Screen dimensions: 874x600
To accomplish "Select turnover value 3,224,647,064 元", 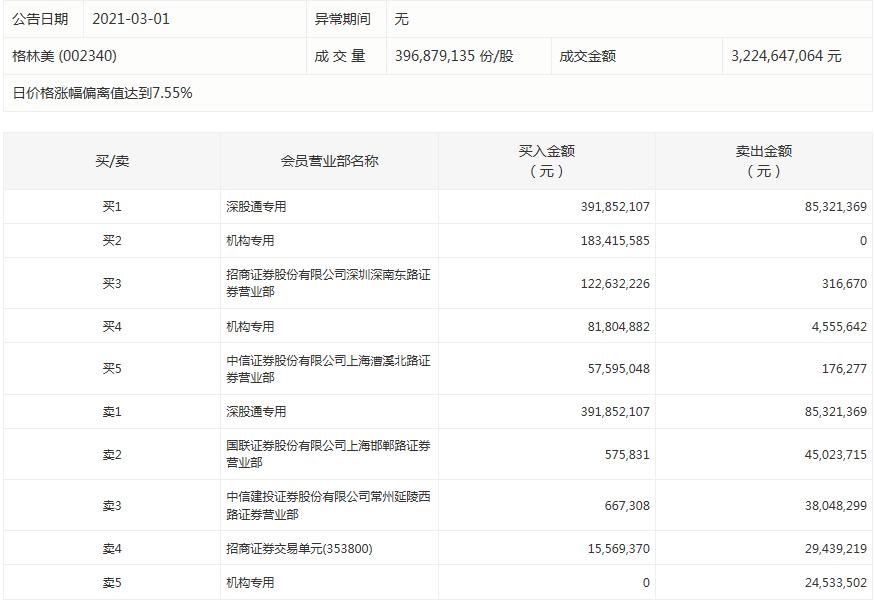I will pos(786,56).
